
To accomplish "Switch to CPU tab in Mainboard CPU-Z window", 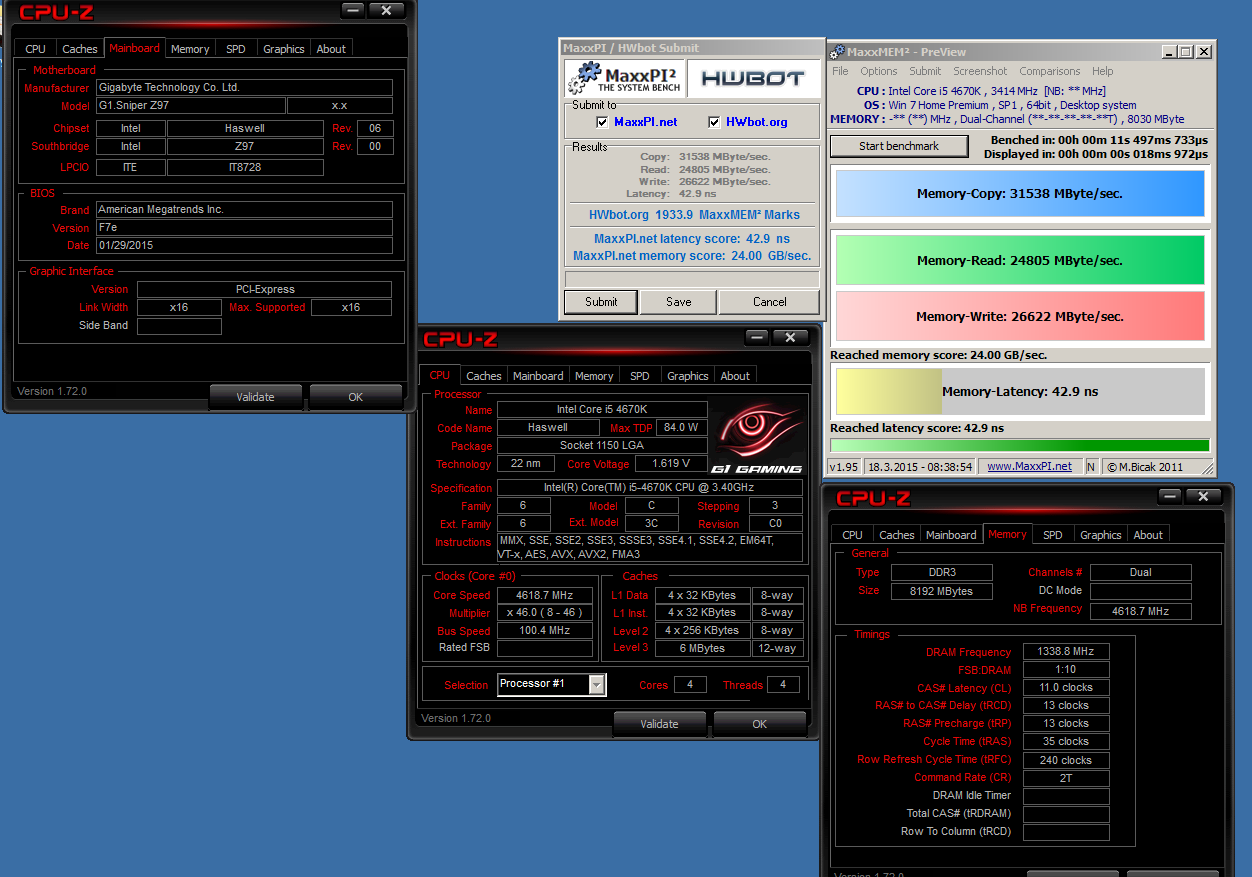I will [35, 49].
